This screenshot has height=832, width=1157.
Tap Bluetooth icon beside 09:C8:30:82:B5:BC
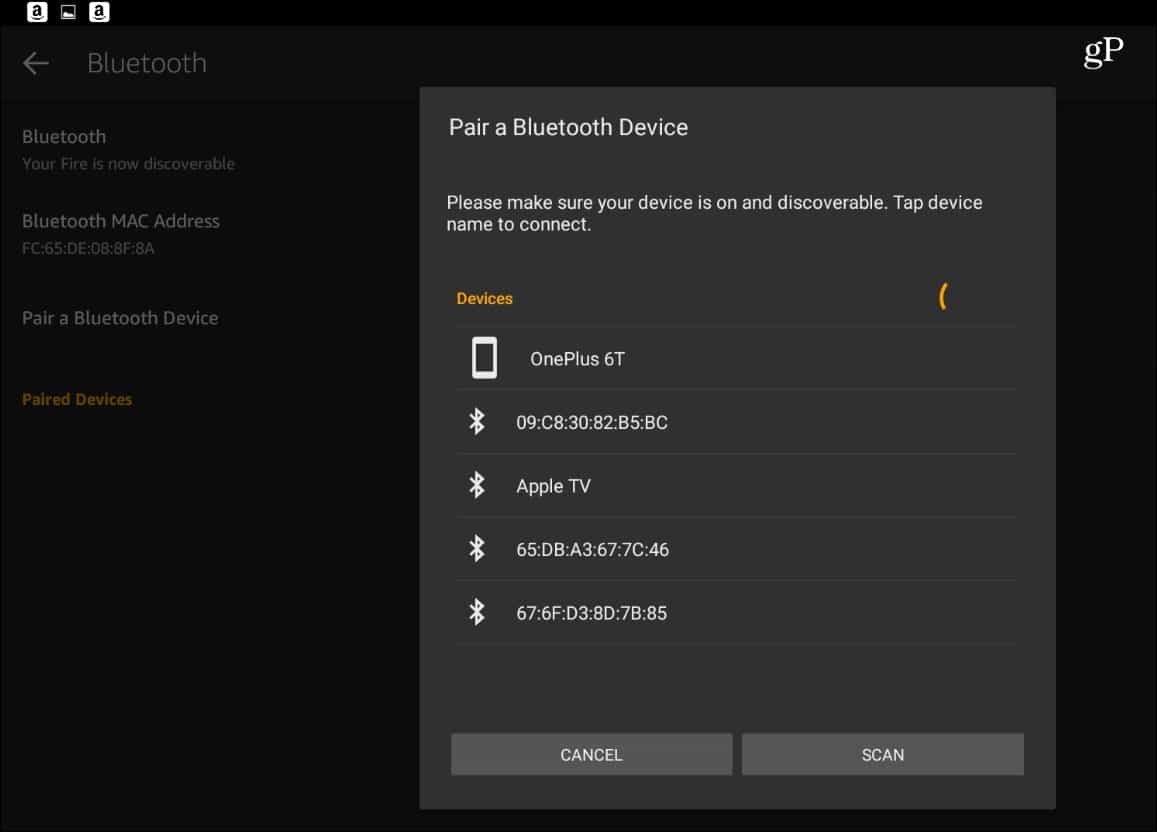477,422
